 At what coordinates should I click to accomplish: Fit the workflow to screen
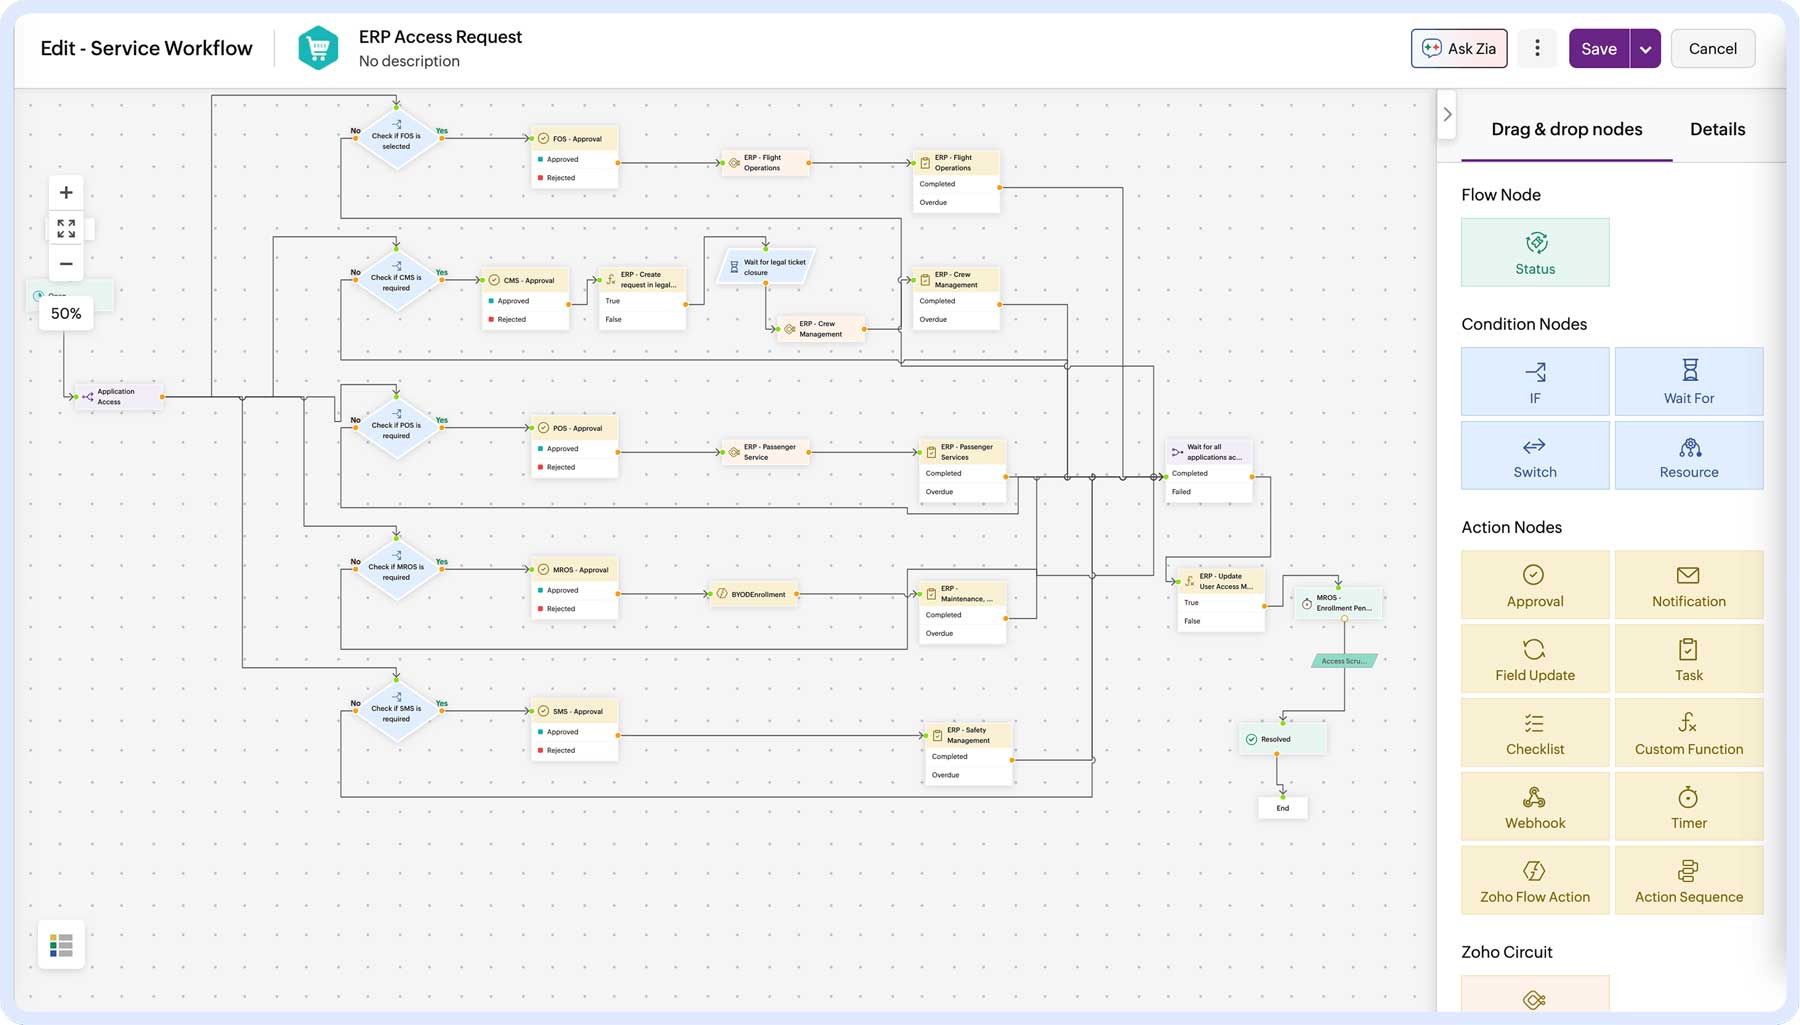[66, 229]
